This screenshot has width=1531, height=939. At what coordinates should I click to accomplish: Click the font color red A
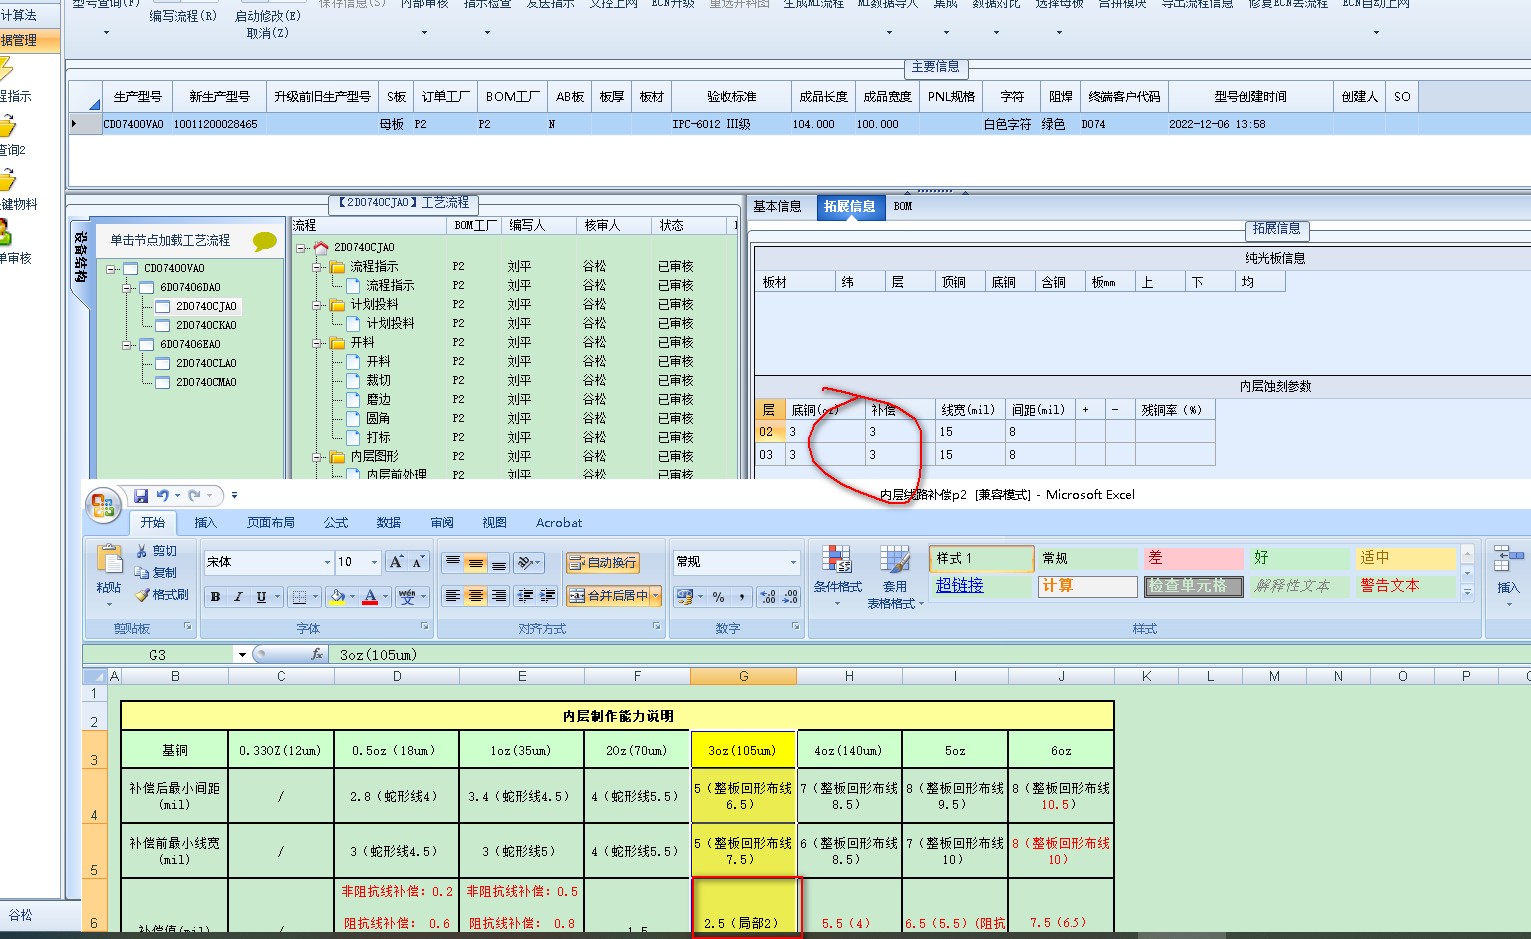tap(370, 597)
